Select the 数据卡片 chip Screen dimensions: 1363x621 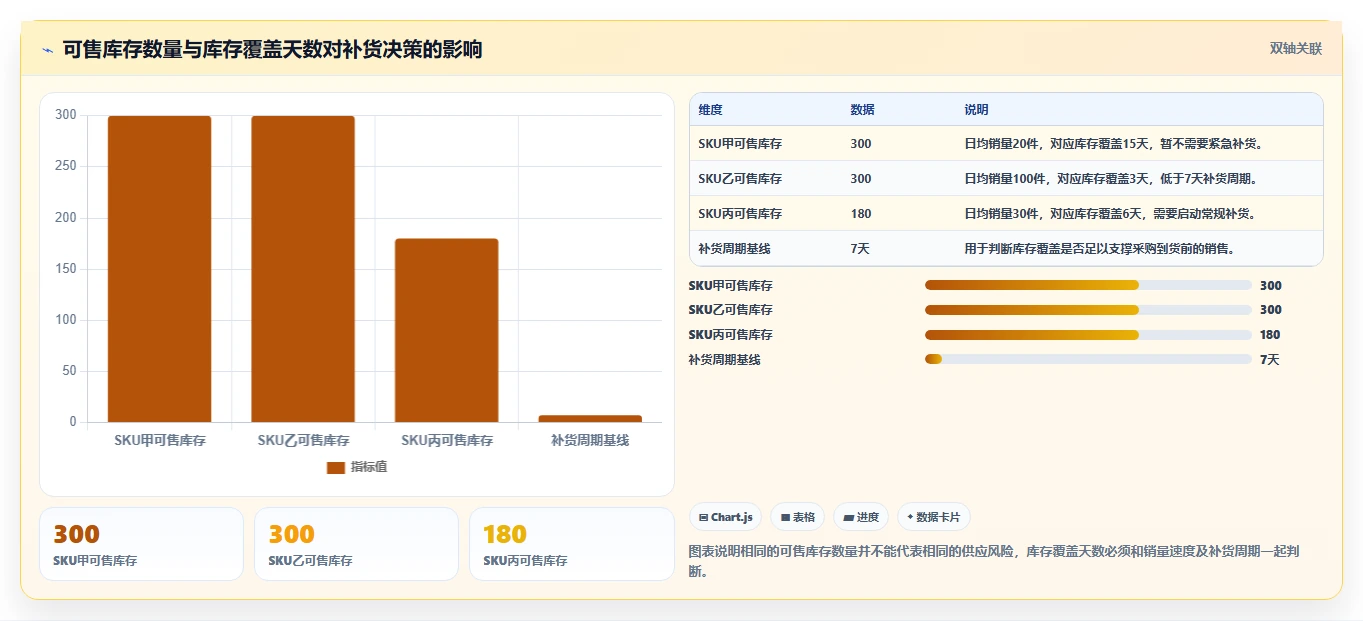[934, 517]
